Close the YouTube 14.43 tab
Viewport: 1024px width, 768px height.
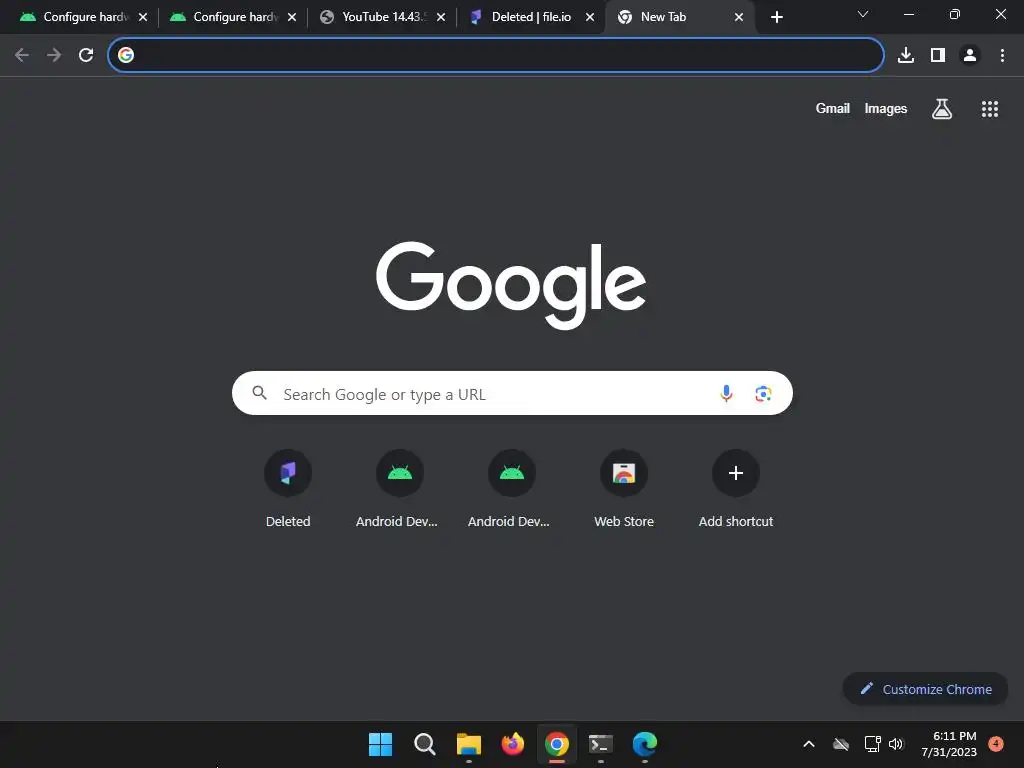click(x=441, y=17)
